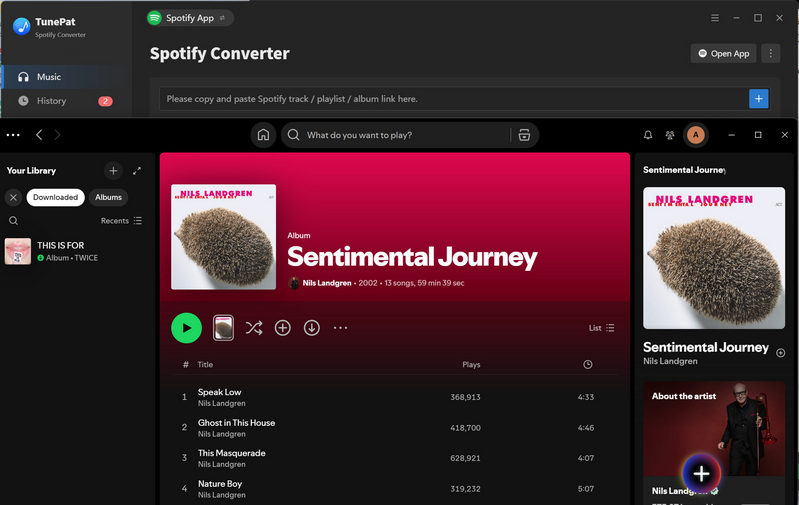Screen dimensions: 799x505
Task: Open the Browse icon in the search bar
Action: click(x=524, y=135)
